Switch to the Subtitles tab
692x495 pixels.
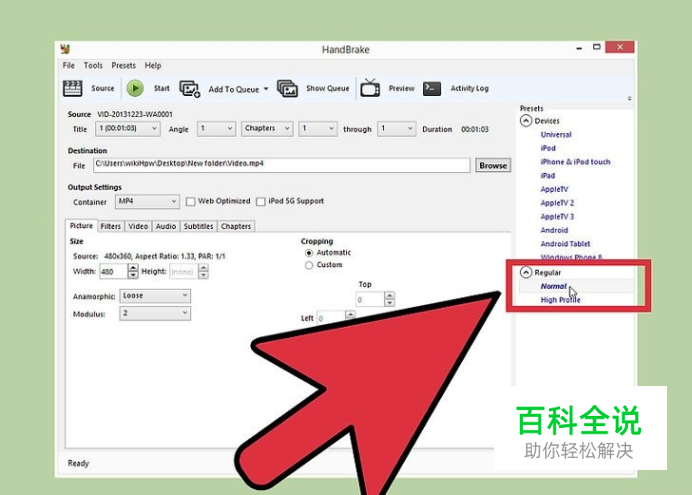tap(198, 226)
